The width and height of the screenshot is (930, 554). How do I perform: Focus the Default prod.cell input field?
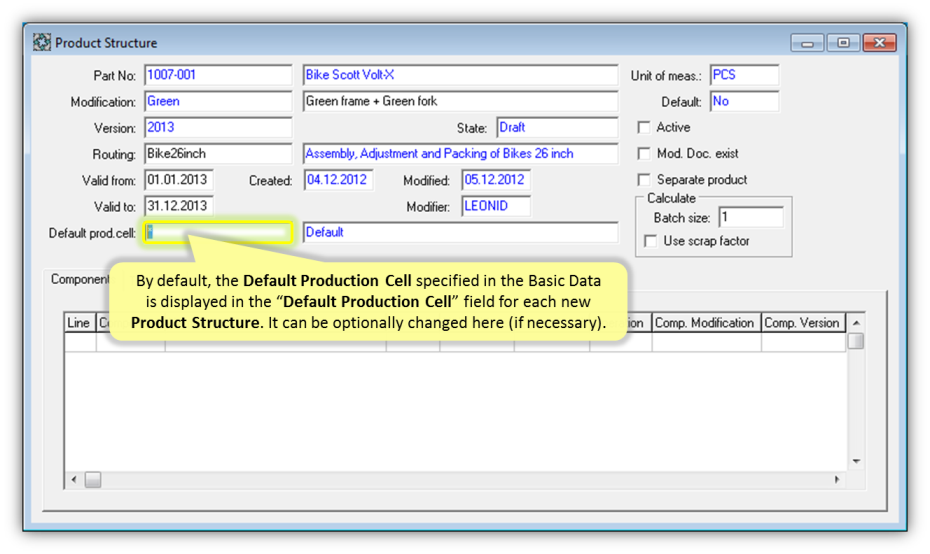coord(218,232)
